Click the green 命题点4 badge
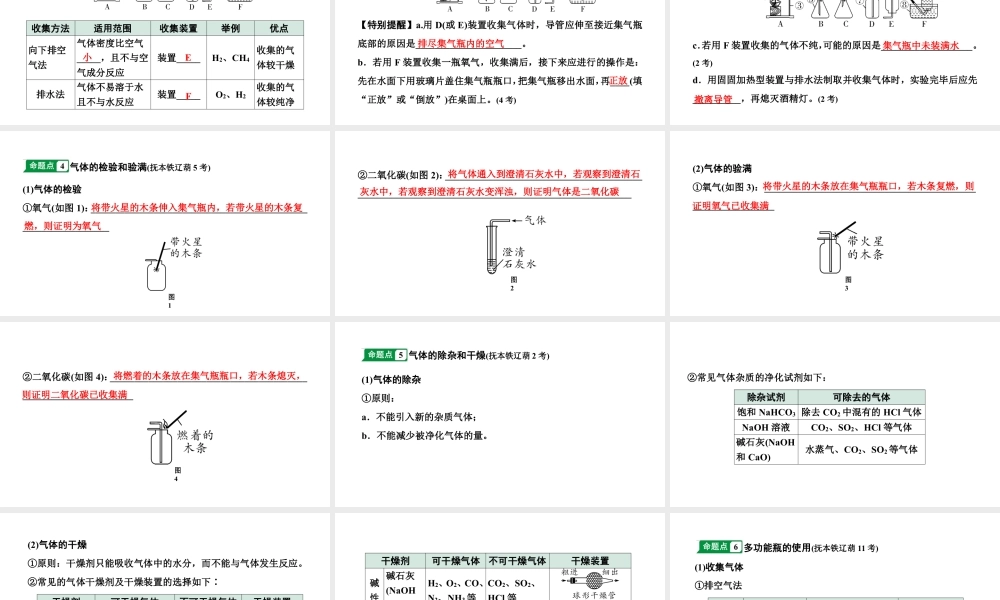The image size is (1000, 600). pos(45,166)
